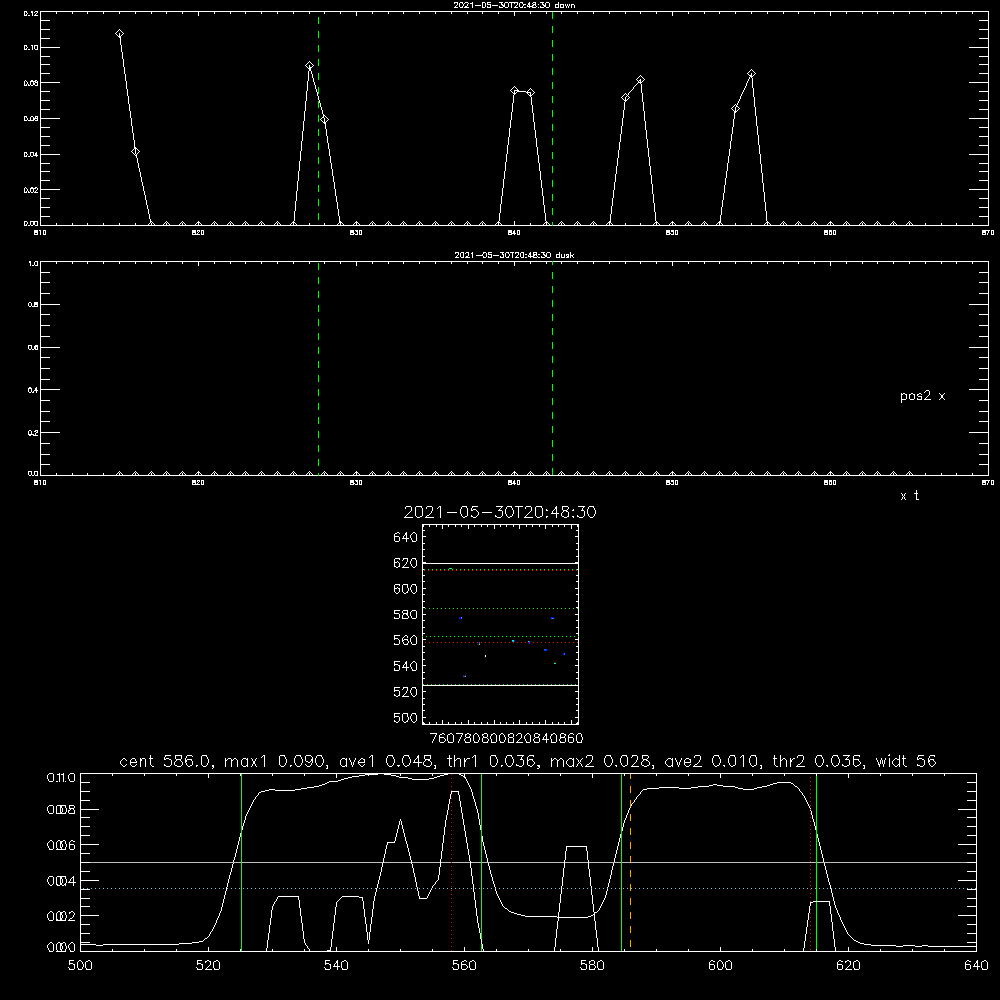Click the "580" y-axis label of middle plot
This screenshot has height=1000, width=1000.
[406, 615]
